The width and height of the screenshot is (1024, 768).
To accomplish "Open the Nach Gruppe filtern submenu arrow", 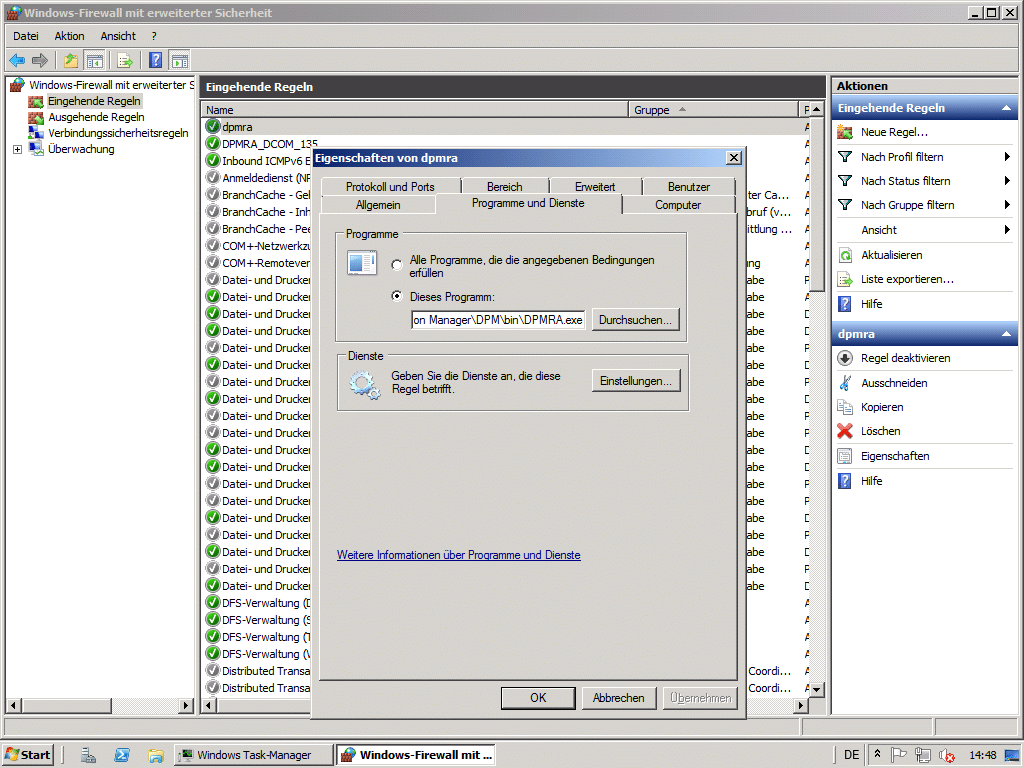I will (x=1006, y=205).
